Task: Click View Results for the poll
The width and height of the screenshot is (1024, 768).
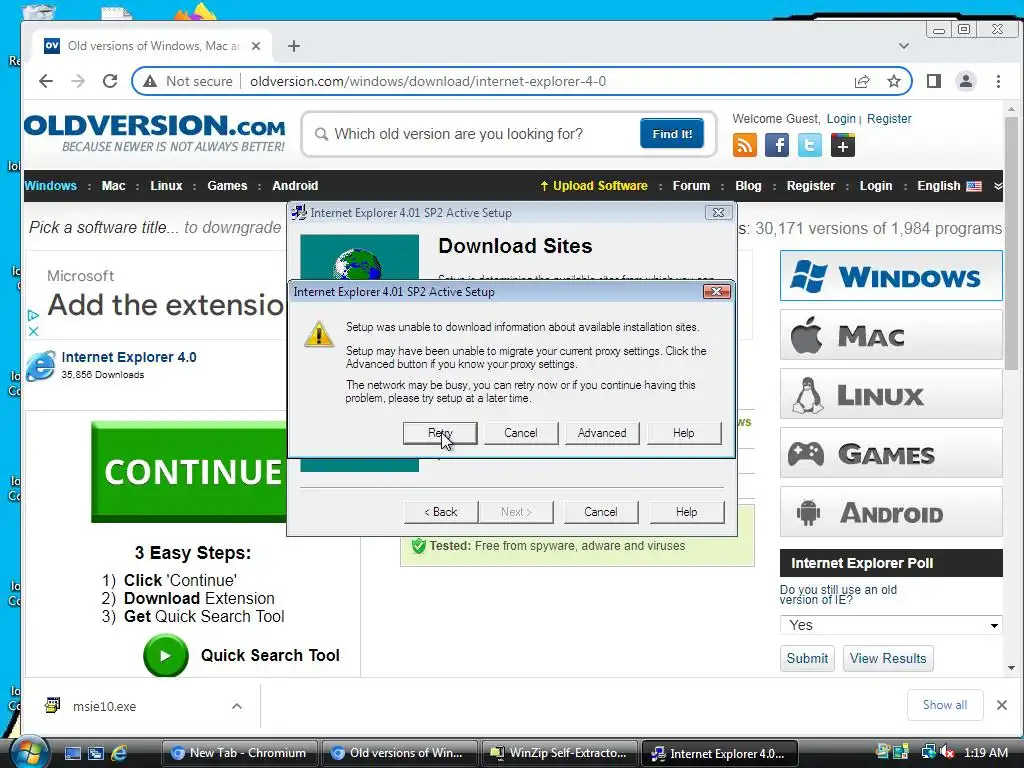Action: point(888,658)
